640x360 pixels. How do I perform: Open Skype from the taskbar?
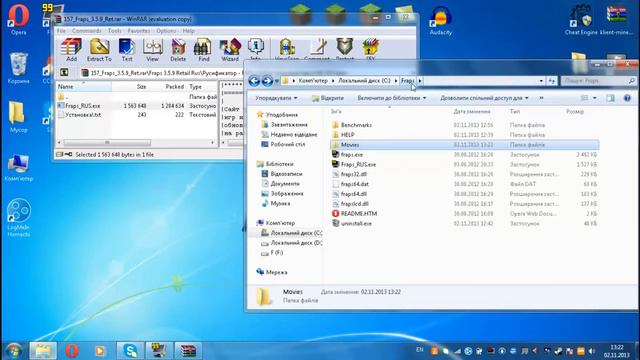130,351
